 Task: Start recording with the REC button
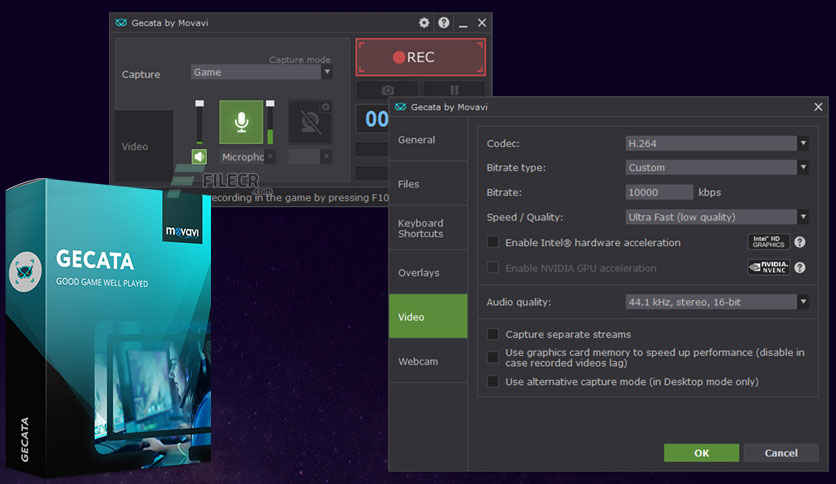421,57
